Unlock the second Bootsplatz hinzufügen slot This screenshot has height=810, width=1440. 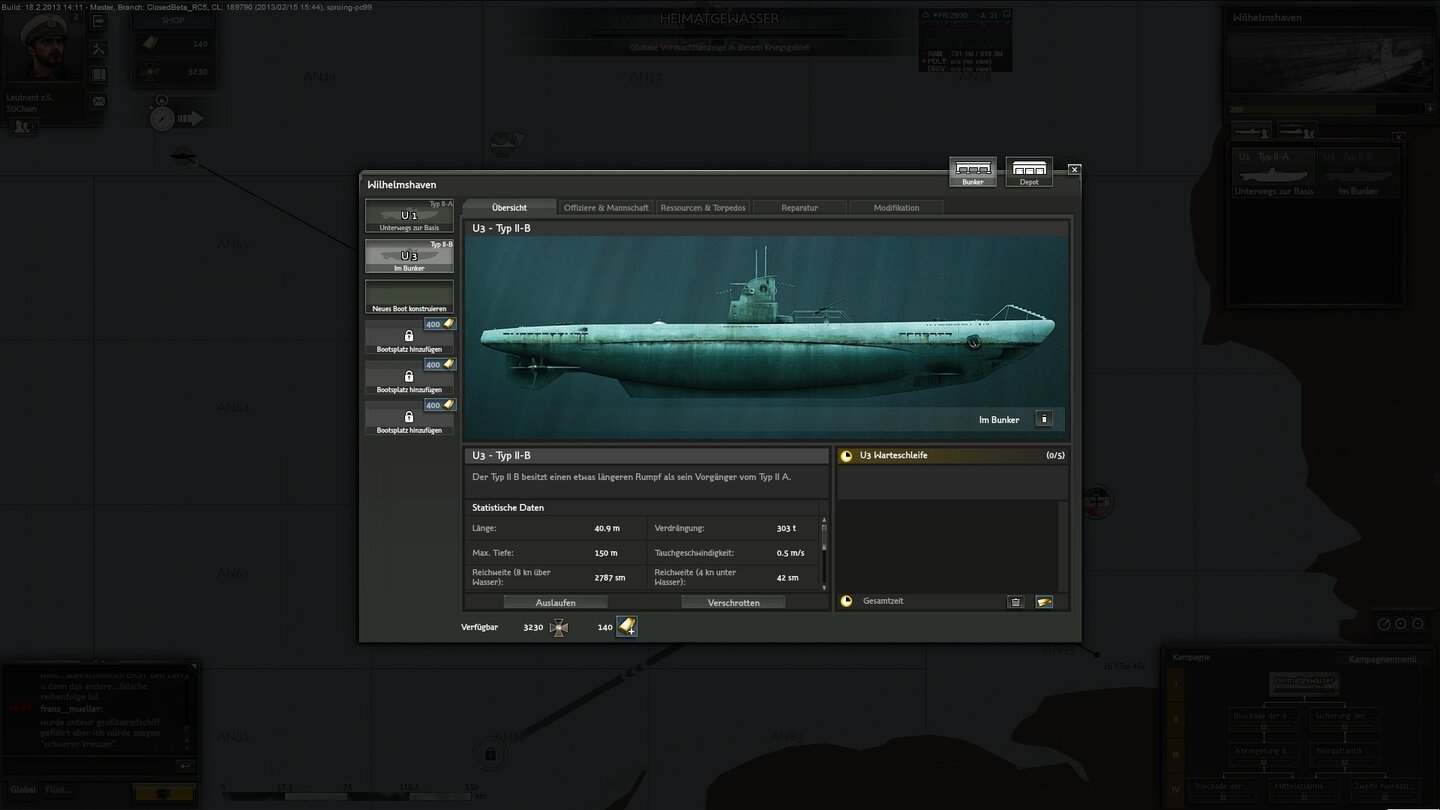[x=409, y=377]
